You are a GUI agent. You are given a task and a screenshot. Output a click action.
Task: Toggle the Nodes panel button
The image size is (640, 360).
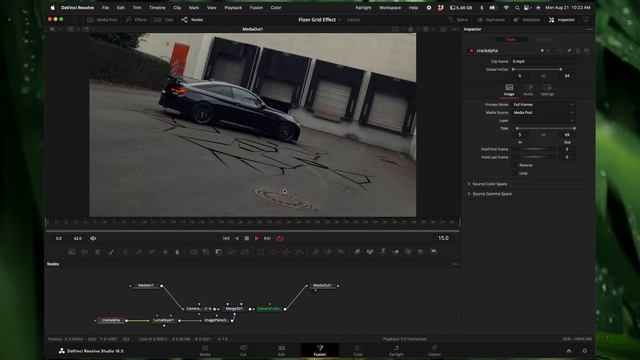pos(192,20)
